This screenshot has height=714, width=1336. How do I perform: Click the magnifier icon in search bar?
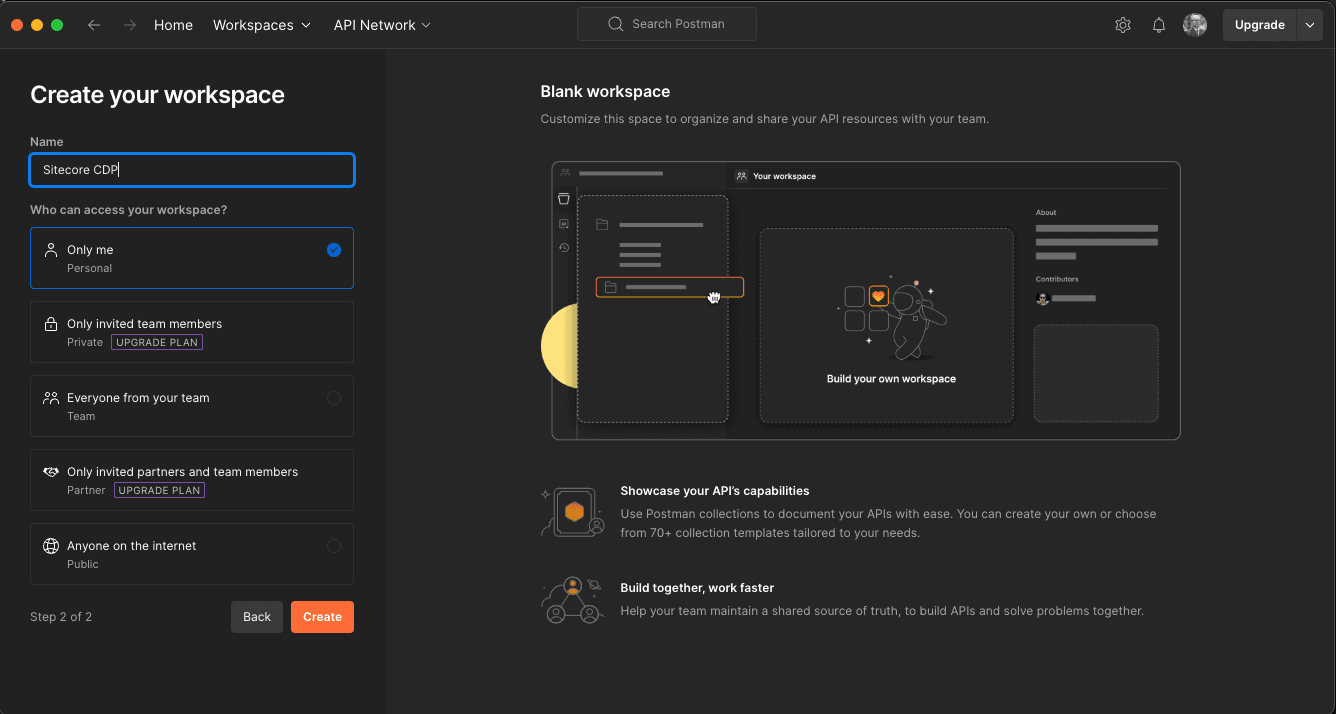click(x=616, y=24)
